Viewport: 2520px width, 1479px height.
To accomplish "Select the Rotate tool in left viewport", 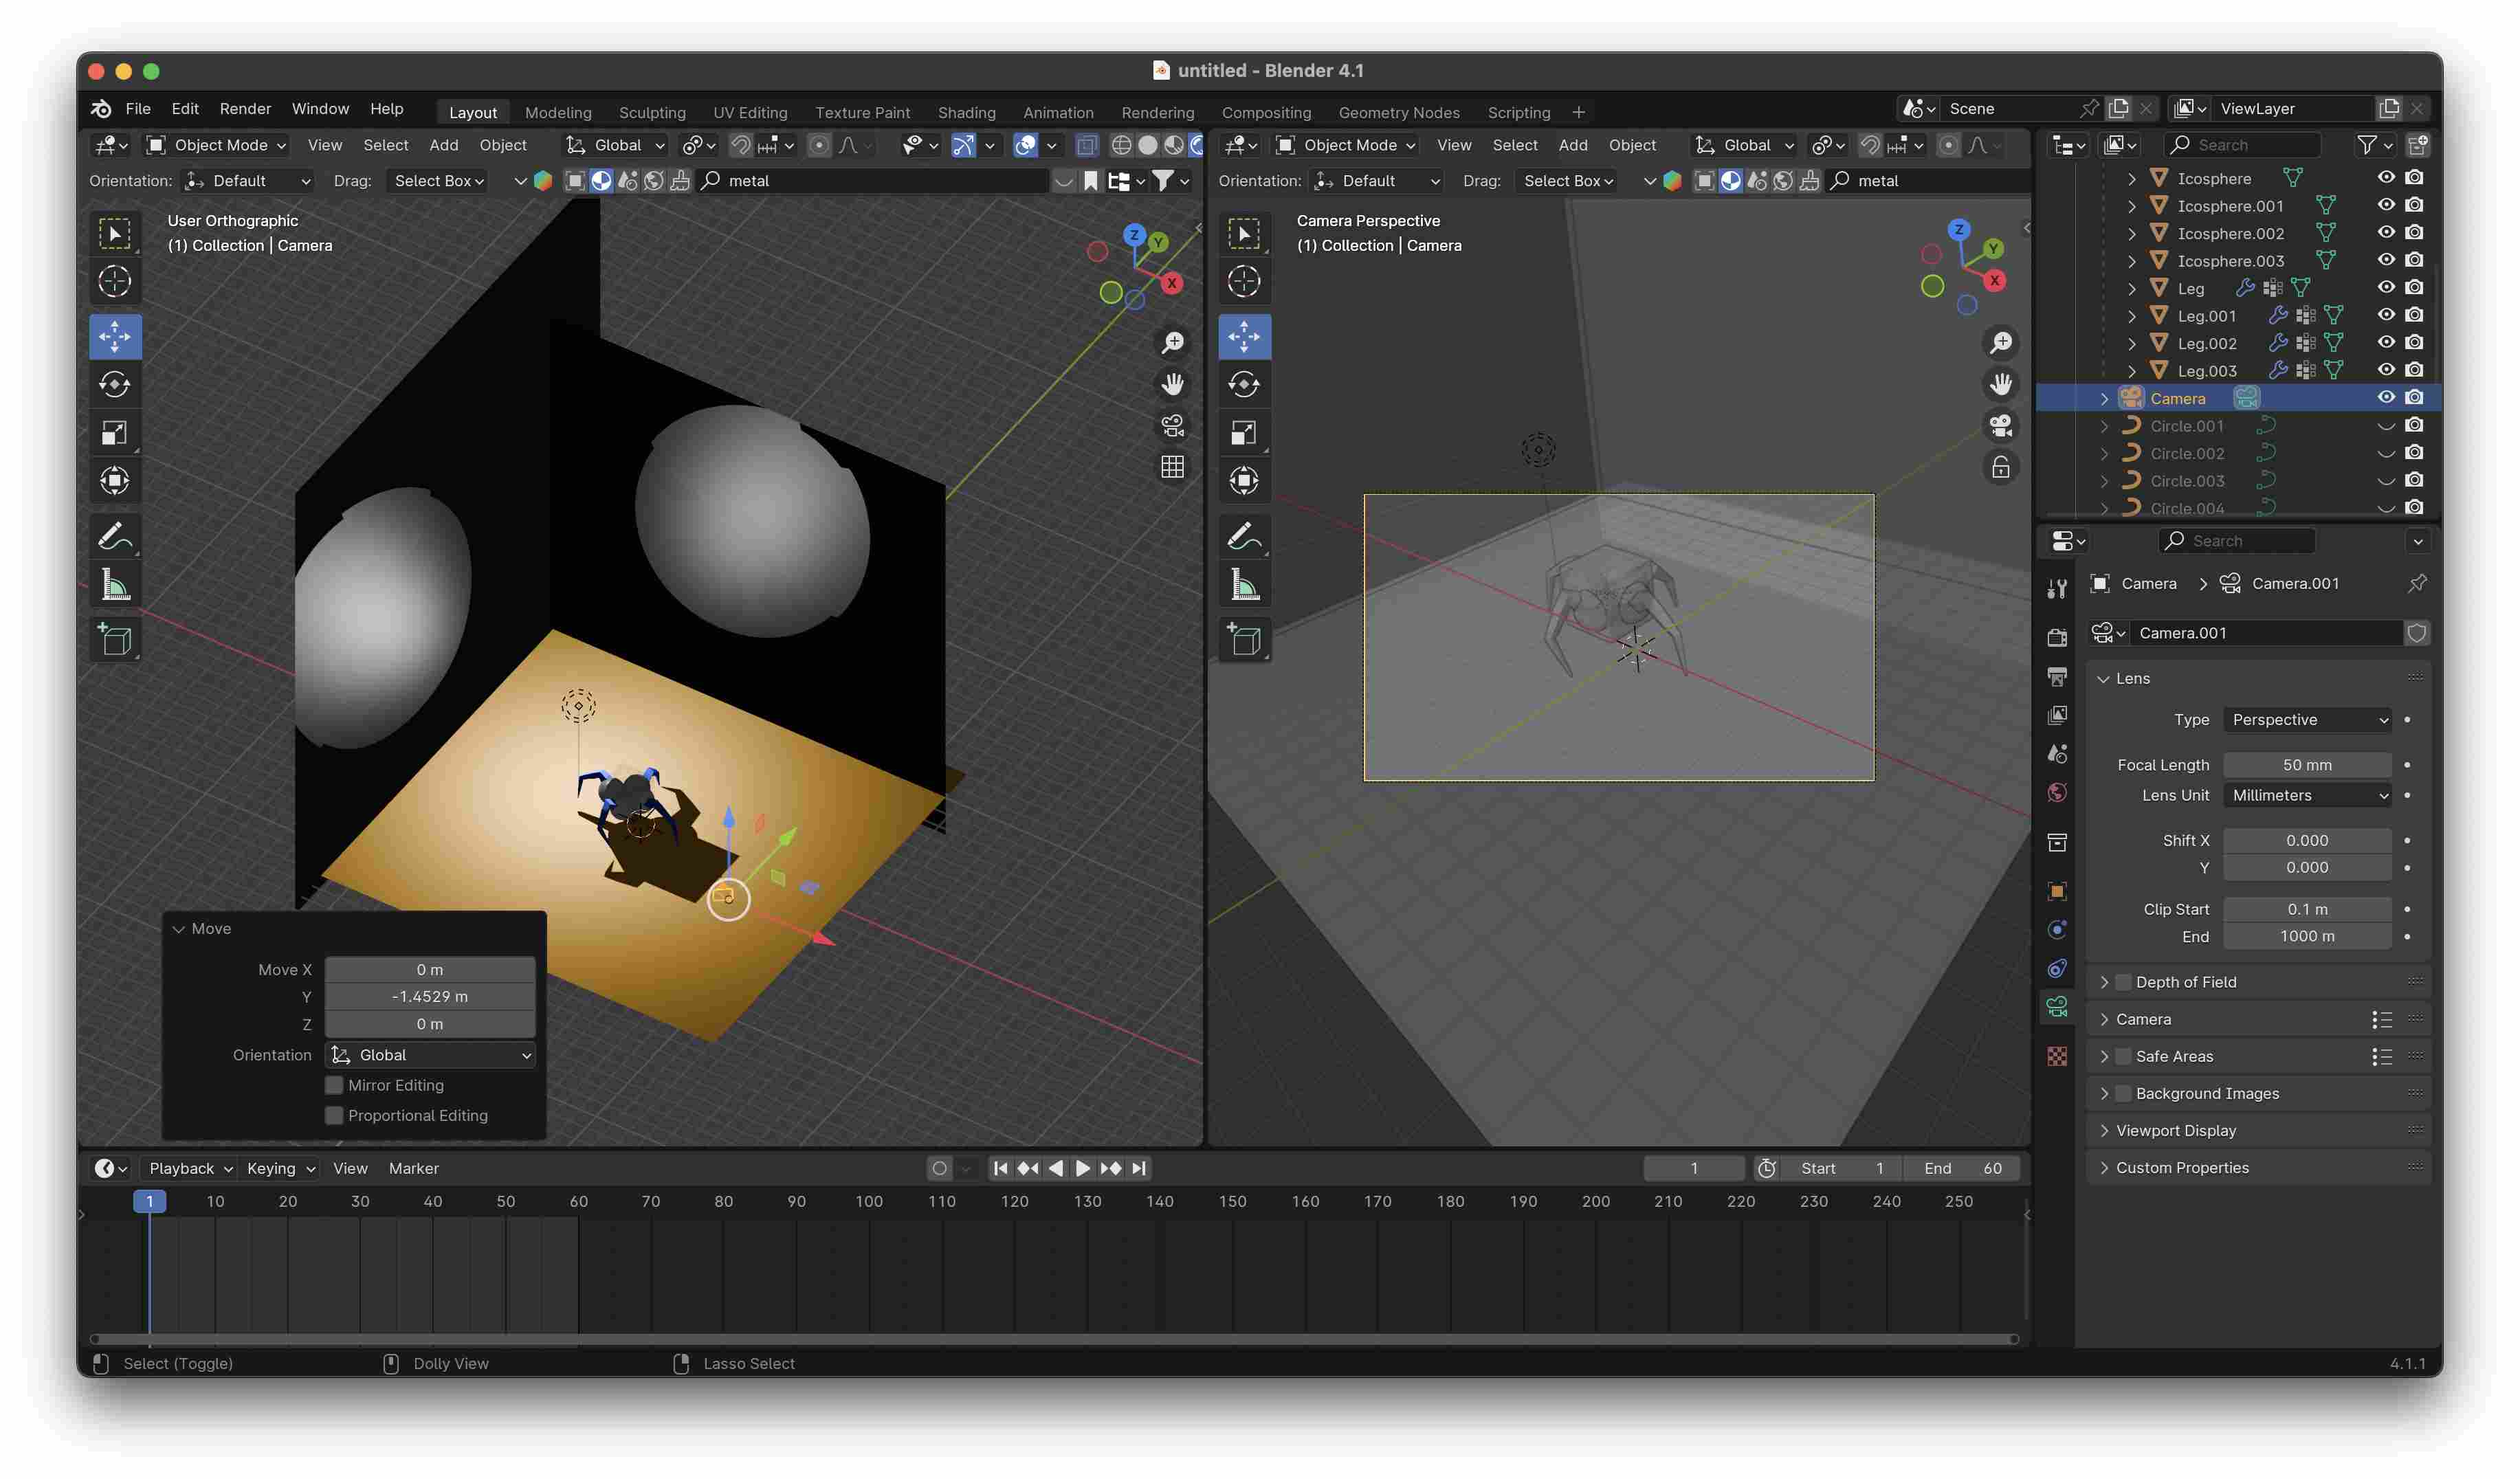I will click(x=115, y=384).
